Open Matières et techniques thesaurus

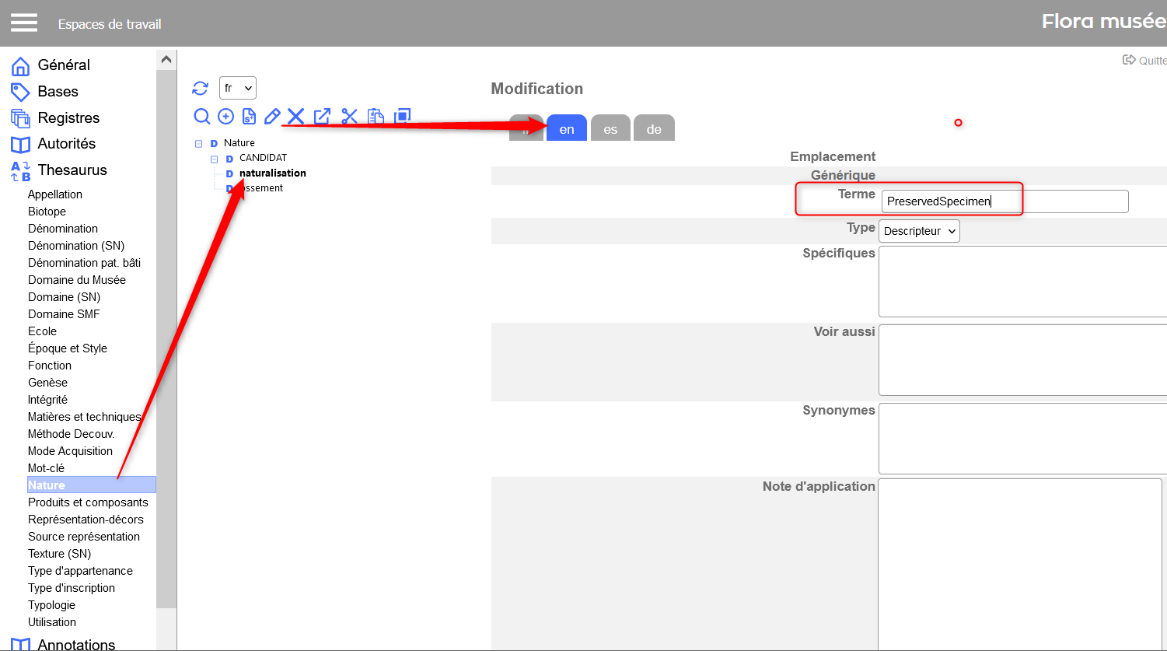84,417
